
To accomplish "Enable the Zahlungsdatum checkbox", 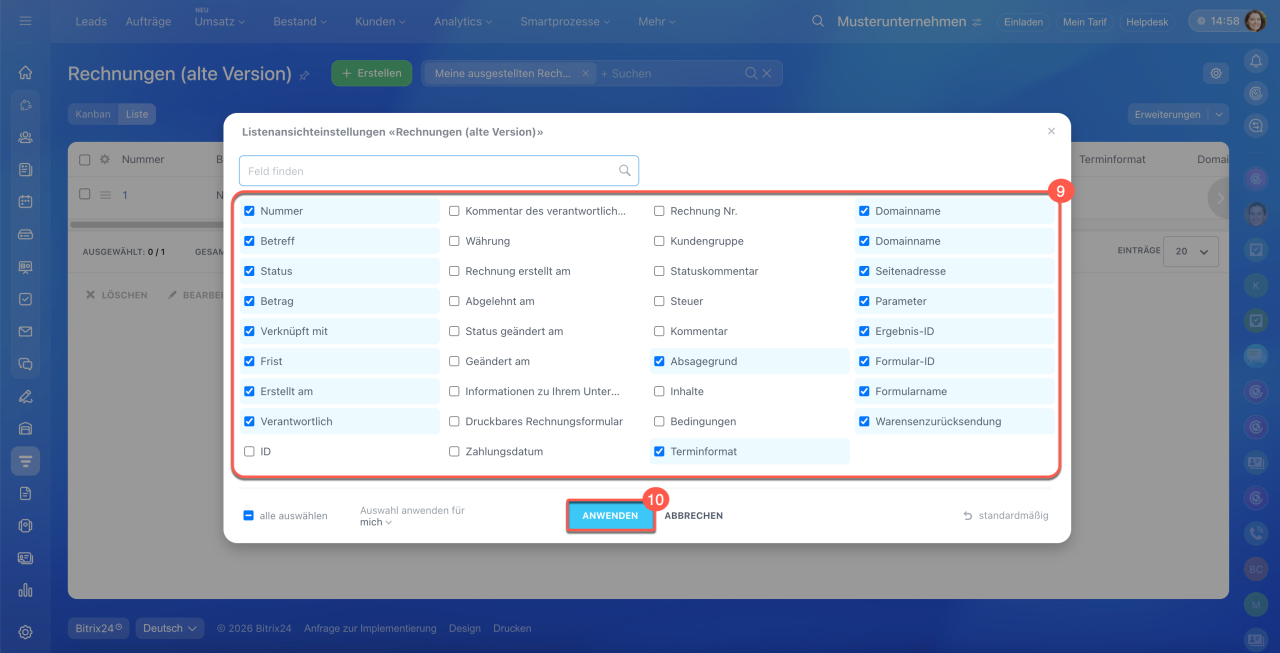I will (x=455, y=451).
